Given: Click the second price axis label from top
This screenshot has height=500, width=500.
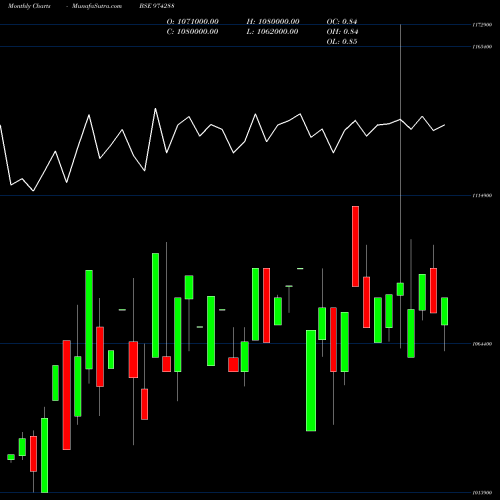Looking at the screenshot, I should pos(482,47).
